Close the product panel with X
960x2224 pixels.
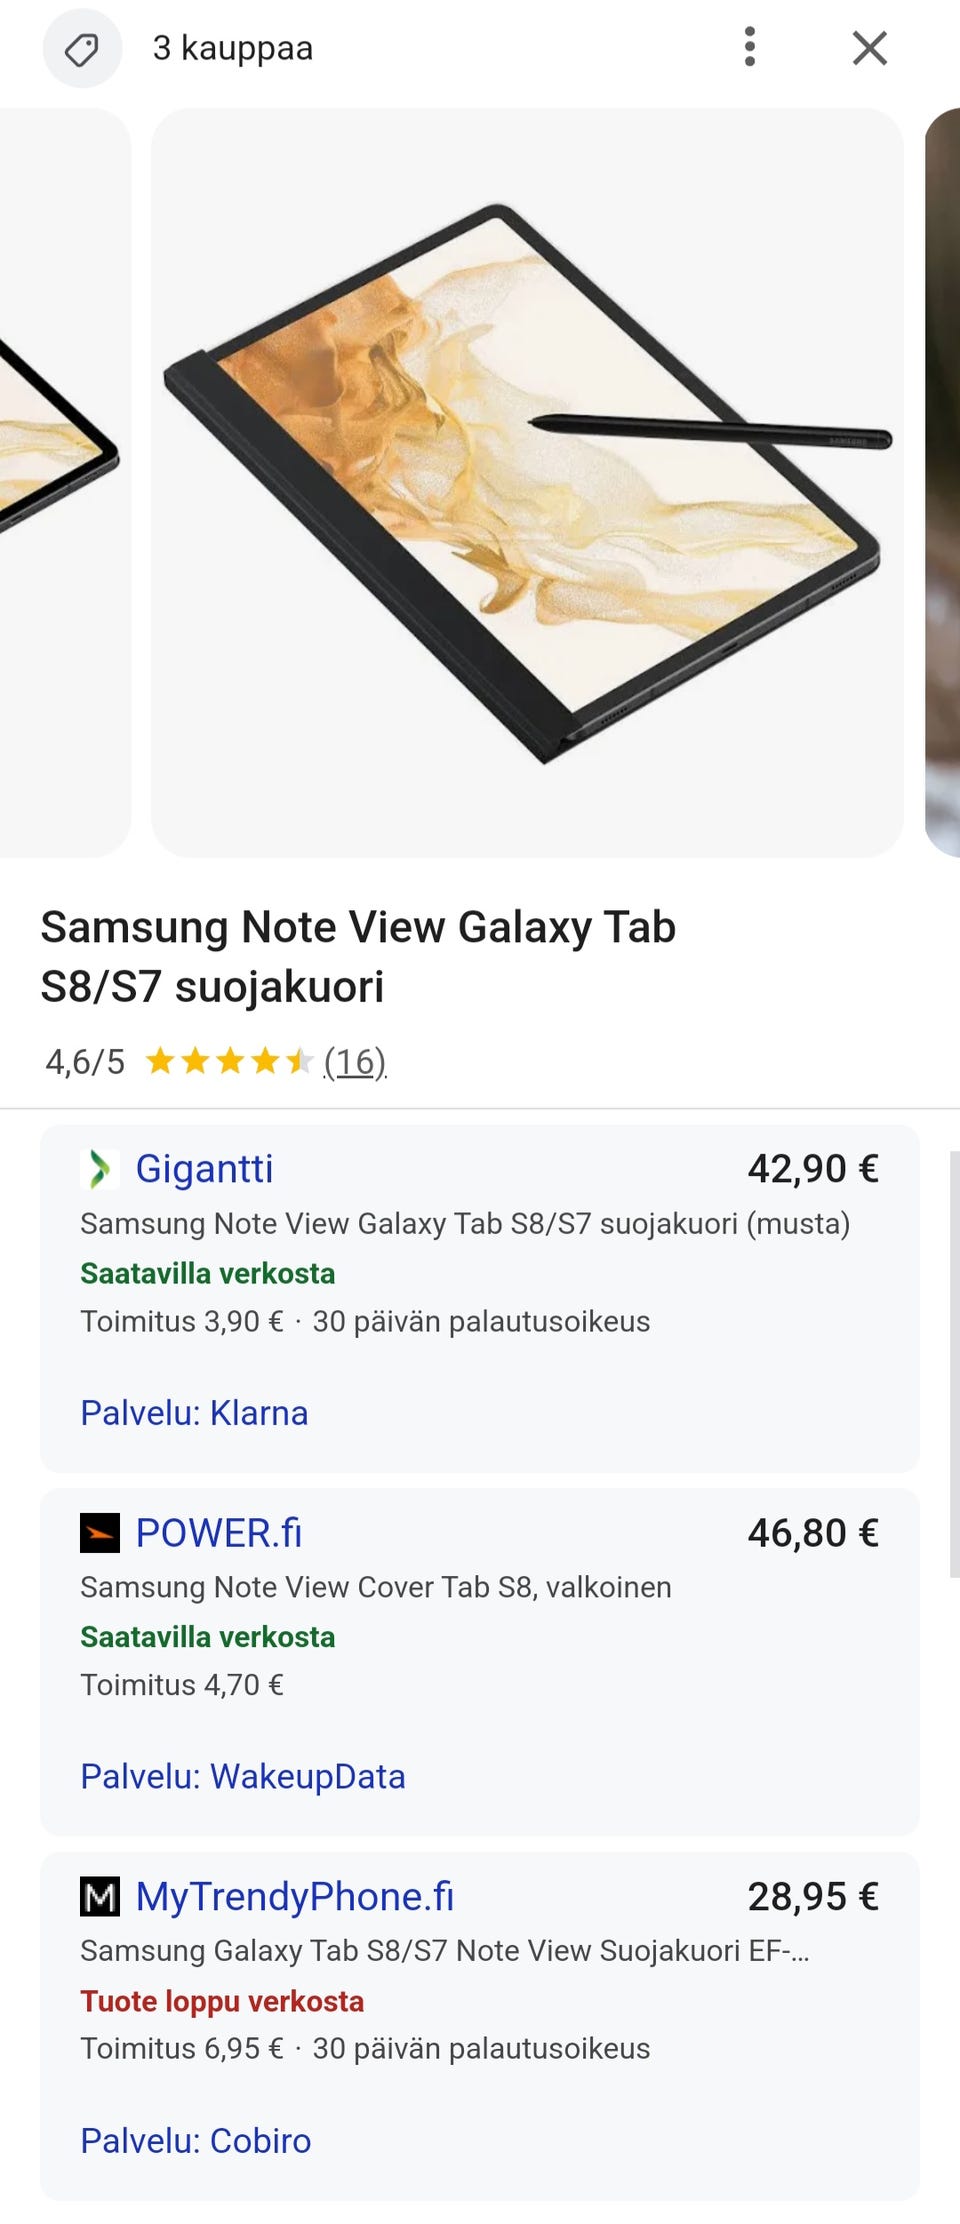(x=869, y=48)
